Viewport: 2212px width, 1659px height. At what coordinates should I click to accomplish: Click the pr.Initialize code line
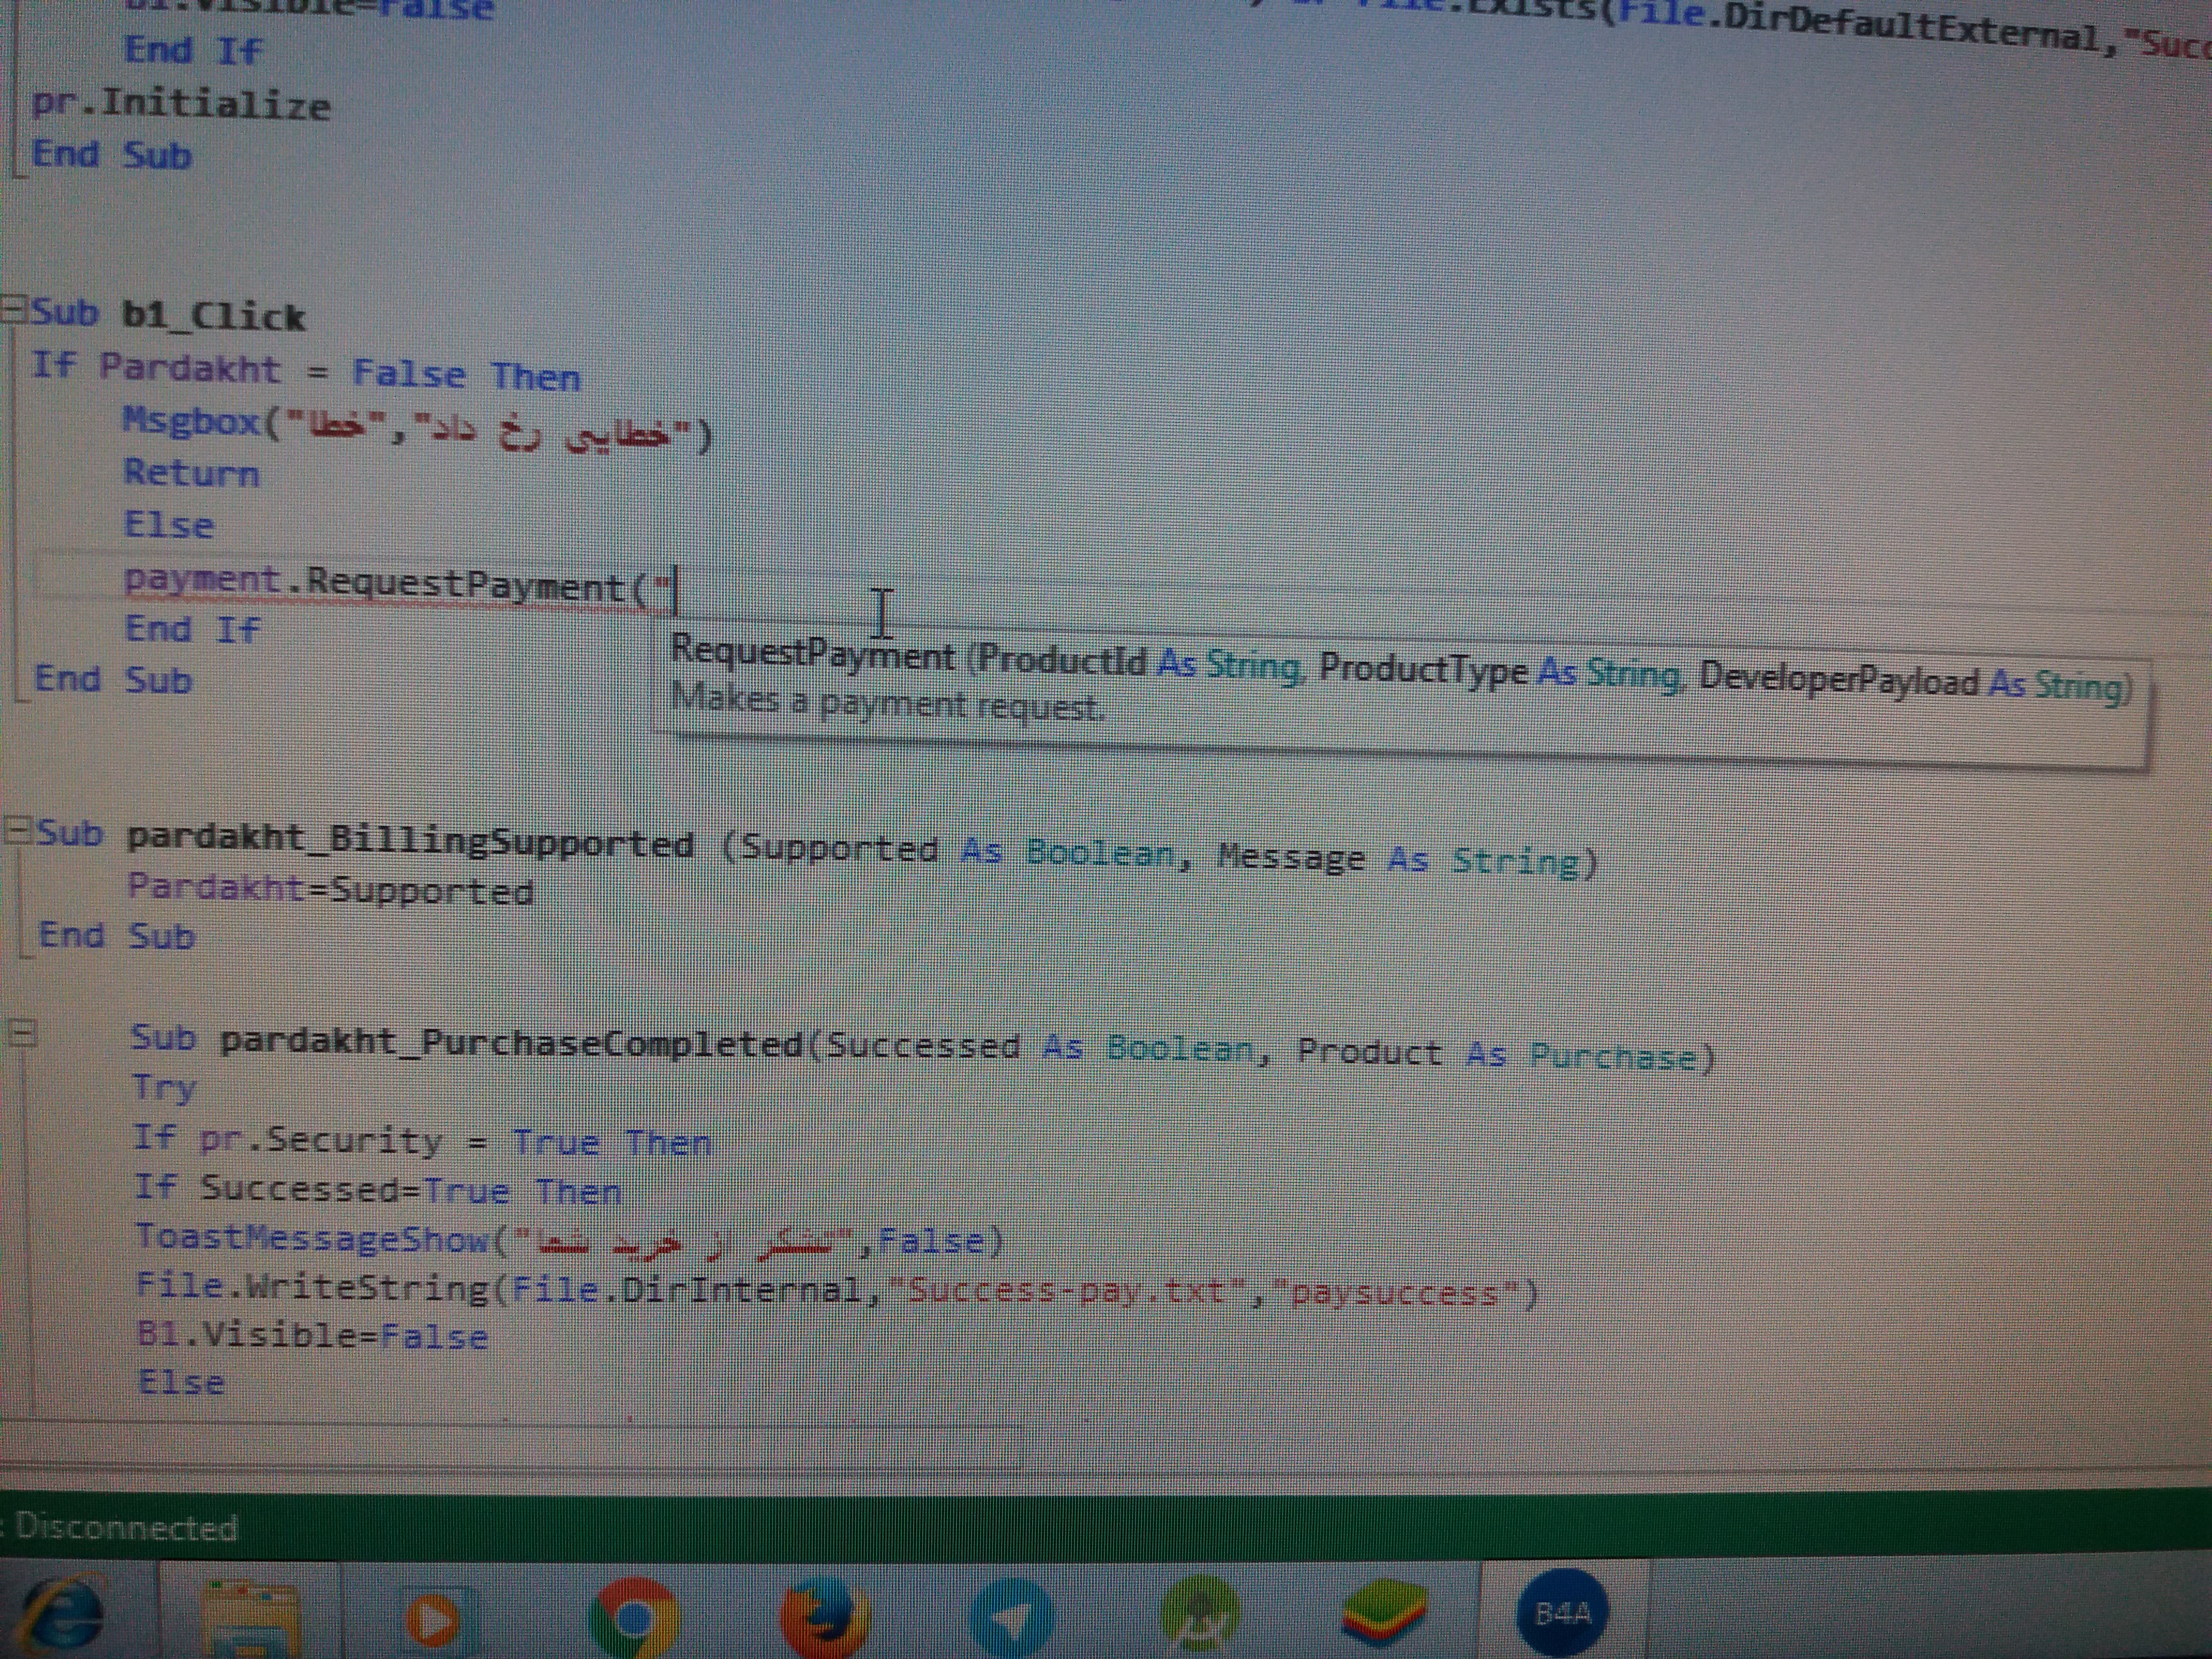tap(180, 104)
